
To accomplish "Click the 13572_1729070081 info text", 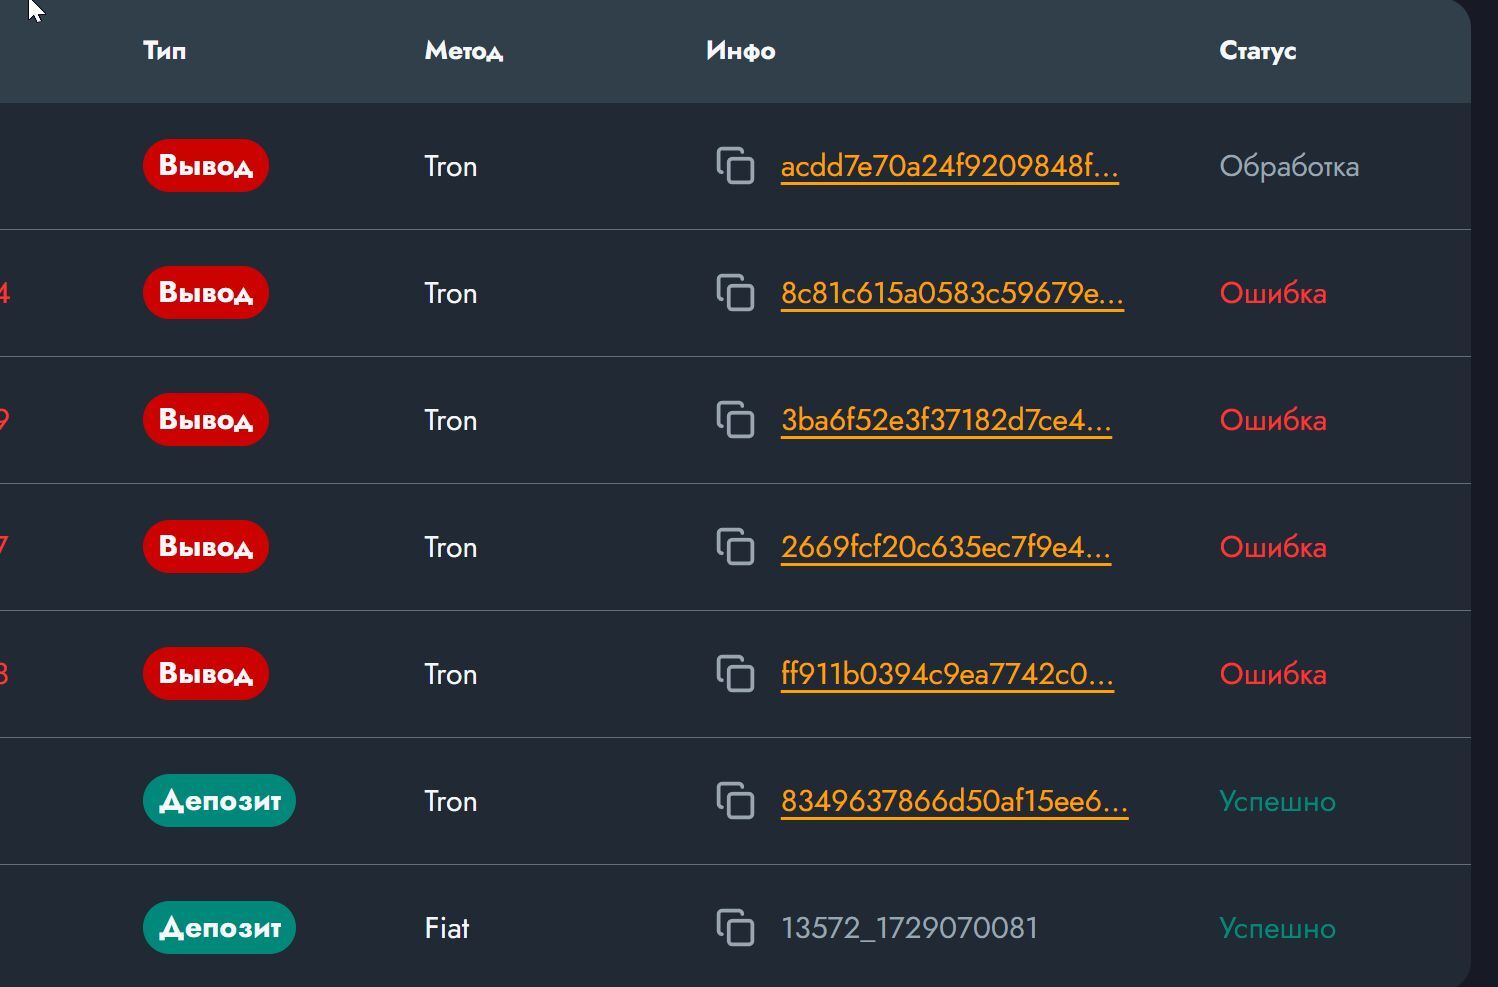I will pyautogui.click(x=909, y=928).
